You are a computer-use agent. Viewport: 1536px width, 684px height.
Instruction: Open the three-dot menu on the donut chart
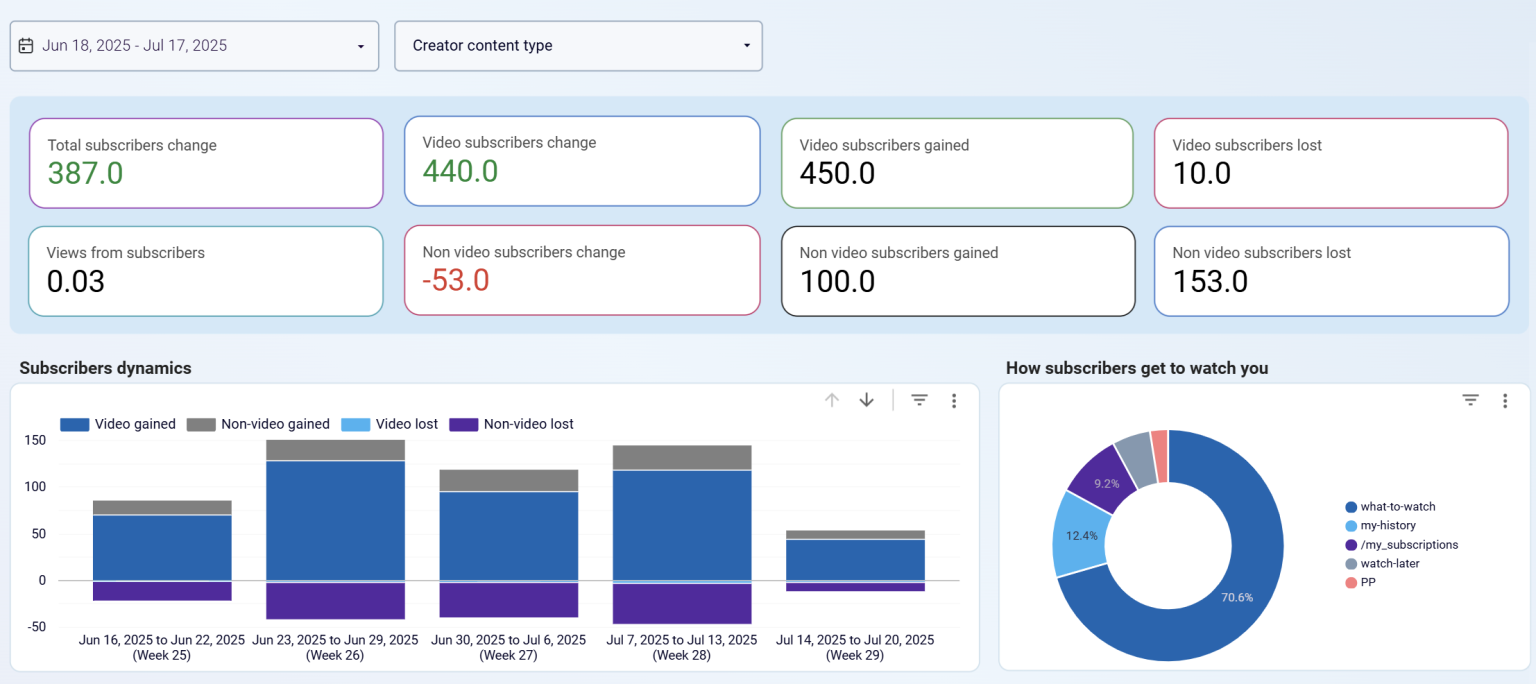1506,400
